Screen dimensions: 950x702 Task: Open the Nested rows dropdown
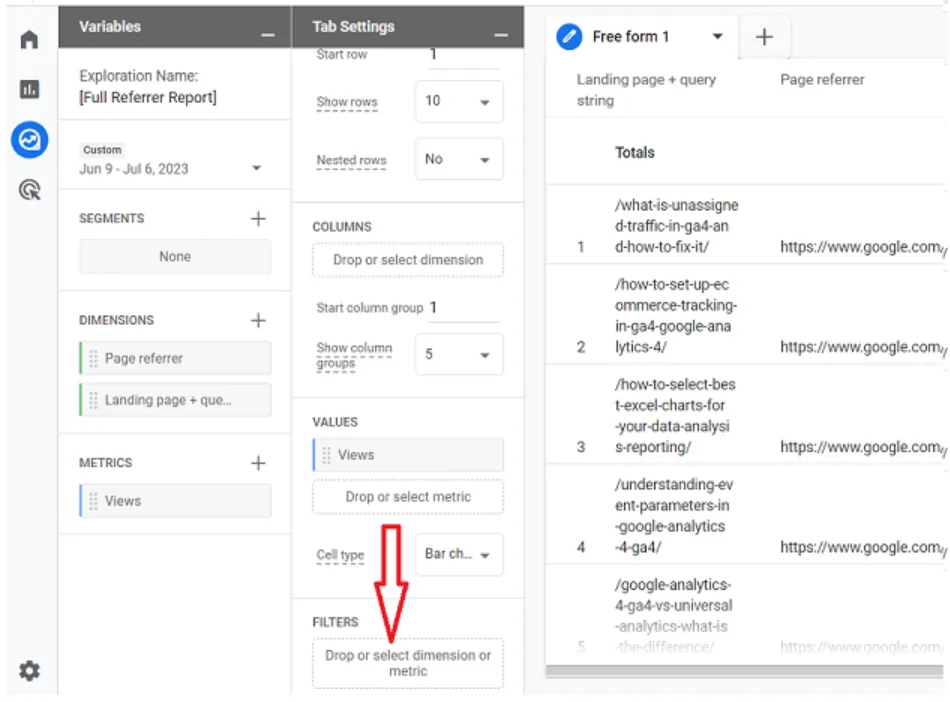[459, 159]
